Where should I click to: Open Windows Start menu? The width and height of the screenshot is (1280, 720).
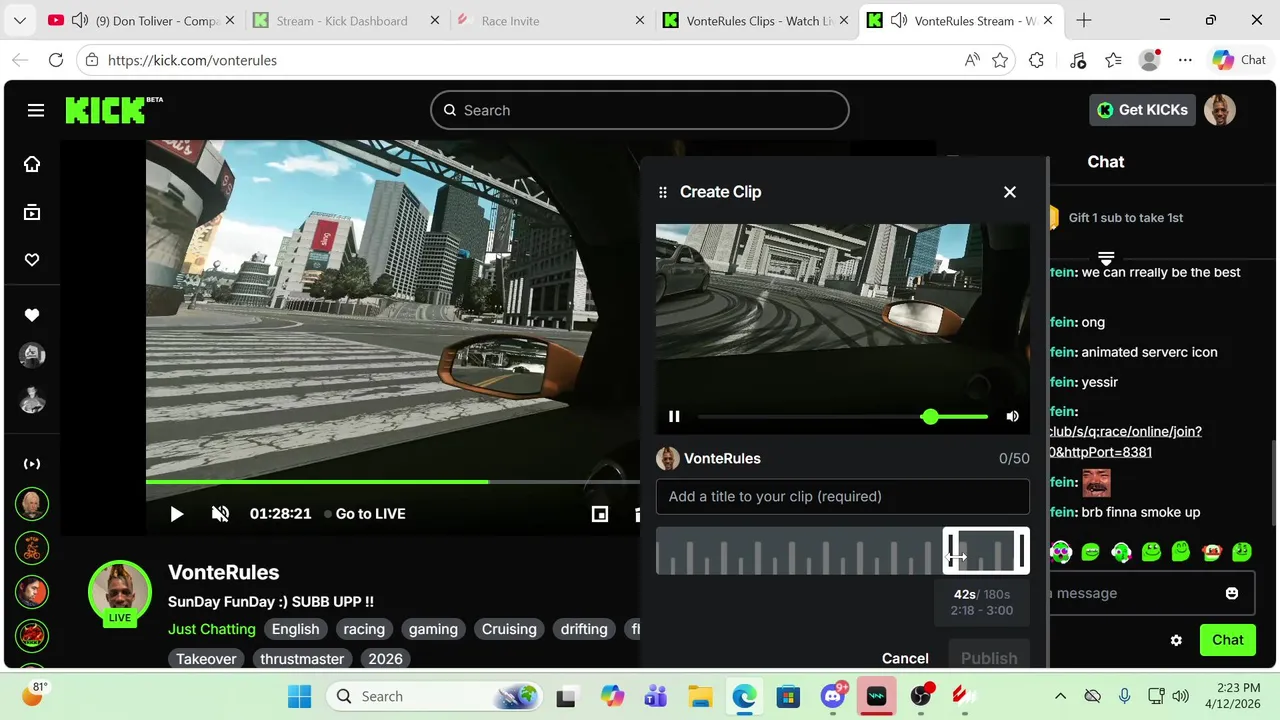pyautogui.click(x=299, y=696)
